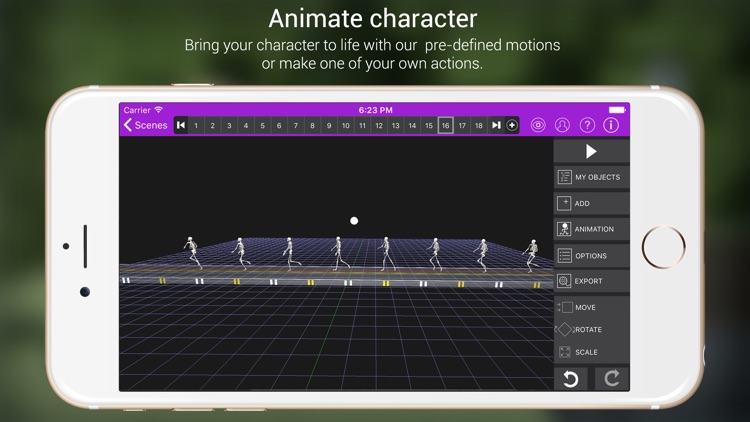Image resolution: width=750 pixels, height=422 pixels.
Task: Redo the last action
Action: [612, 379]
